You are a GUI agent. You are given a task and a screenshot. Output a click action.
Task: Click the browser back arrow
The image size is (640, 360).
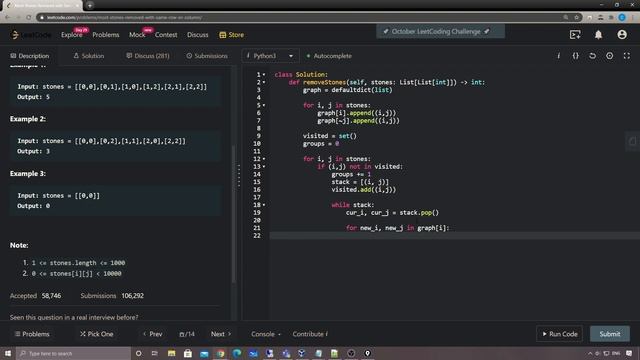click(7, 17)
